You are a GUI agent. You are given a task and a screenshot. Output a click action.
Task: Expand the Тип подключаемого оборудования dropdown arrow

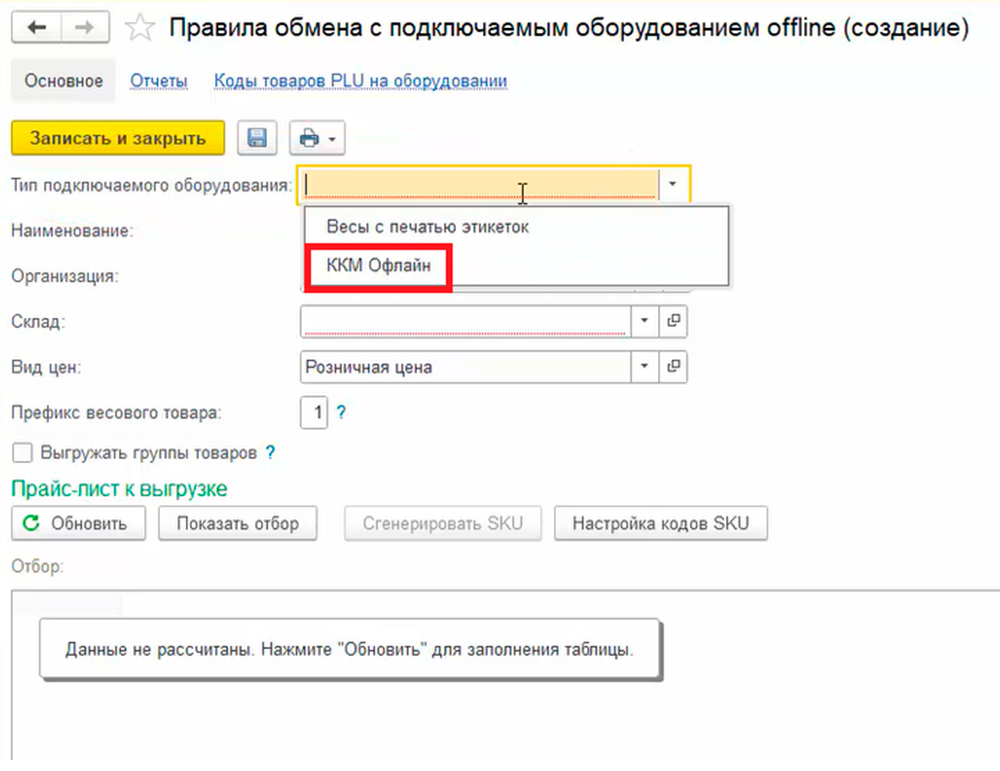(x=674, y=184)
